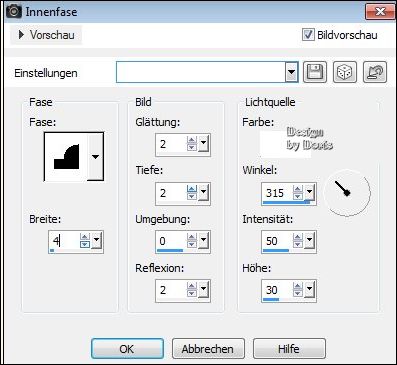Increase Winkel with the up arrow
The height and width of the screenshot is (365, 397).
click(x=298, y=189)
